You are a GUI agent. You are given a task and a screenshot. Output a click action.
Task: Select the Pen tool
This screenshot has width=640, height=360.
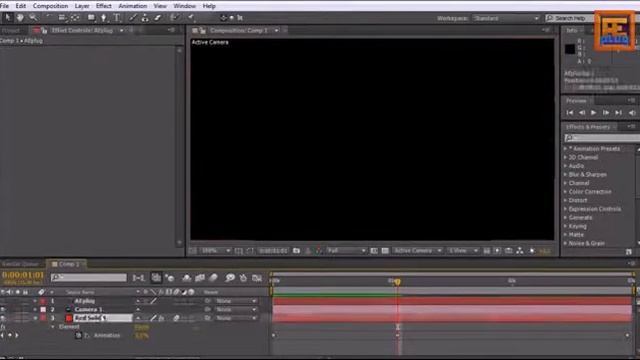coord(104,18)
